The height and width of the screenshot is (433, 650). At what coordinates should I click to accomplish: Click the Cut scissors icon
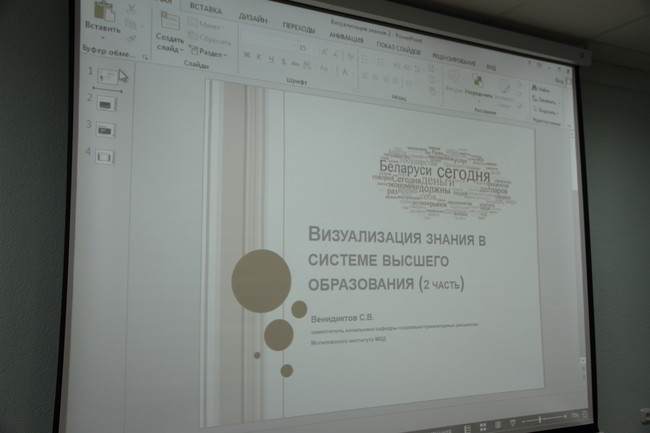(131, 9)
